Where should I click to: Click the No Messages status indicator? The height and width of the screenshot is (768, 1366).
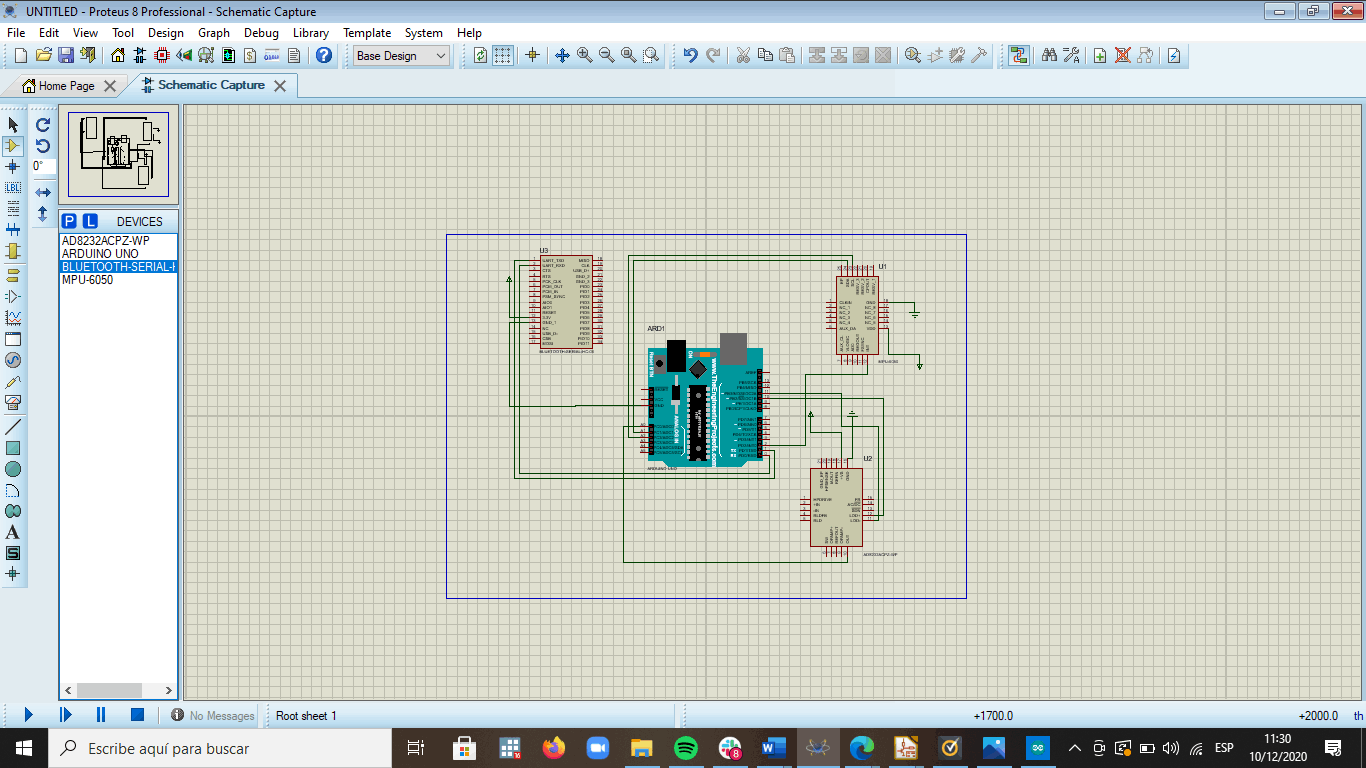tap(213, 716)
